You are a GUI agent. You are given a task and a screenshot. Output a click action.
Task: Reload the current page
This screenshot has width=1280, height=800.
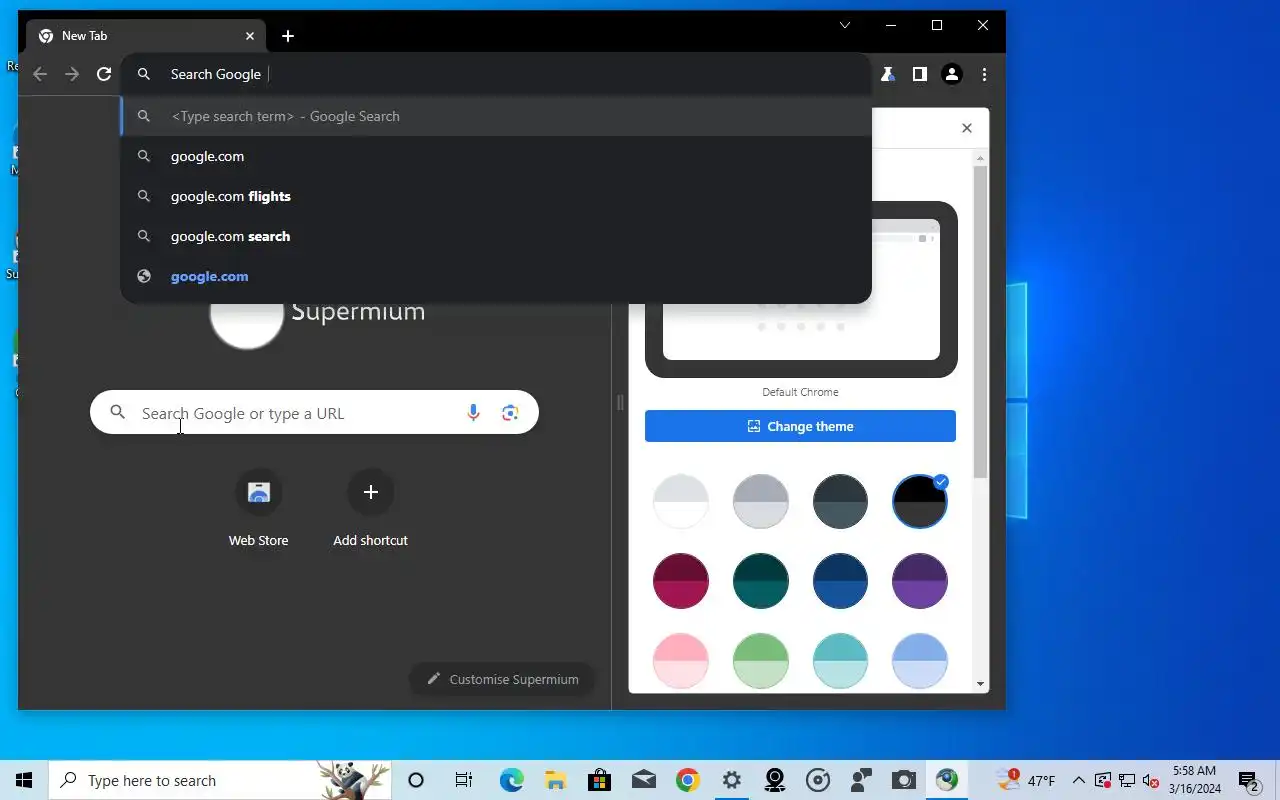click(104, 74)
